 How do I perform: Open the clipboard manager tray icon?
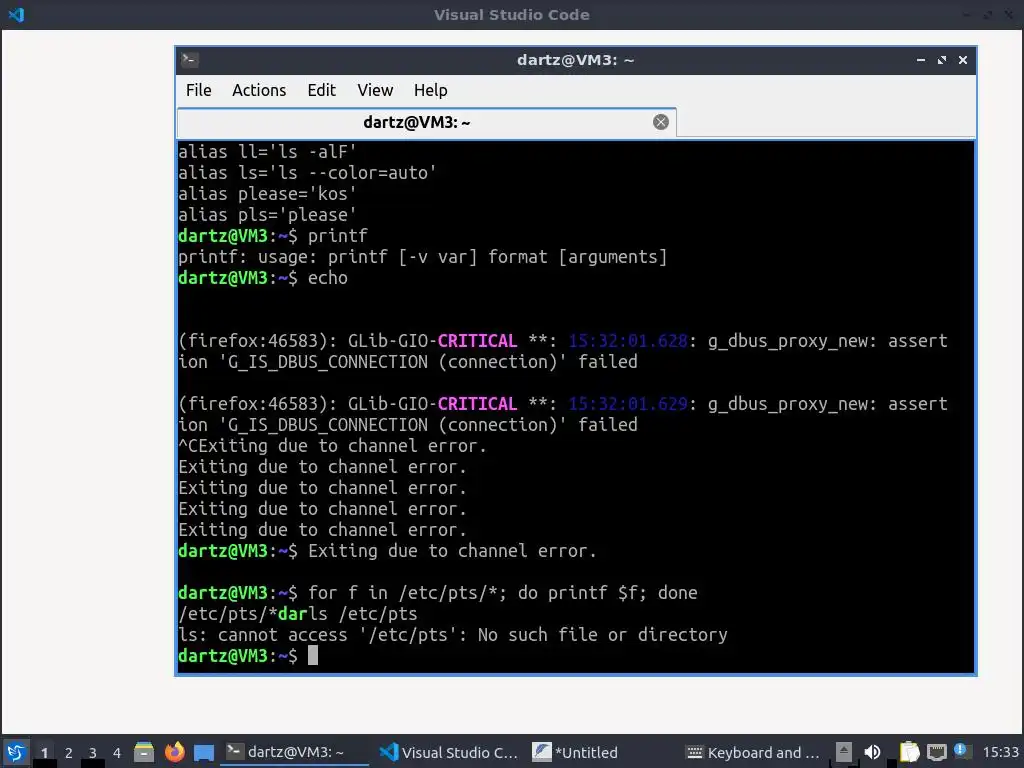tap(909, 752)
